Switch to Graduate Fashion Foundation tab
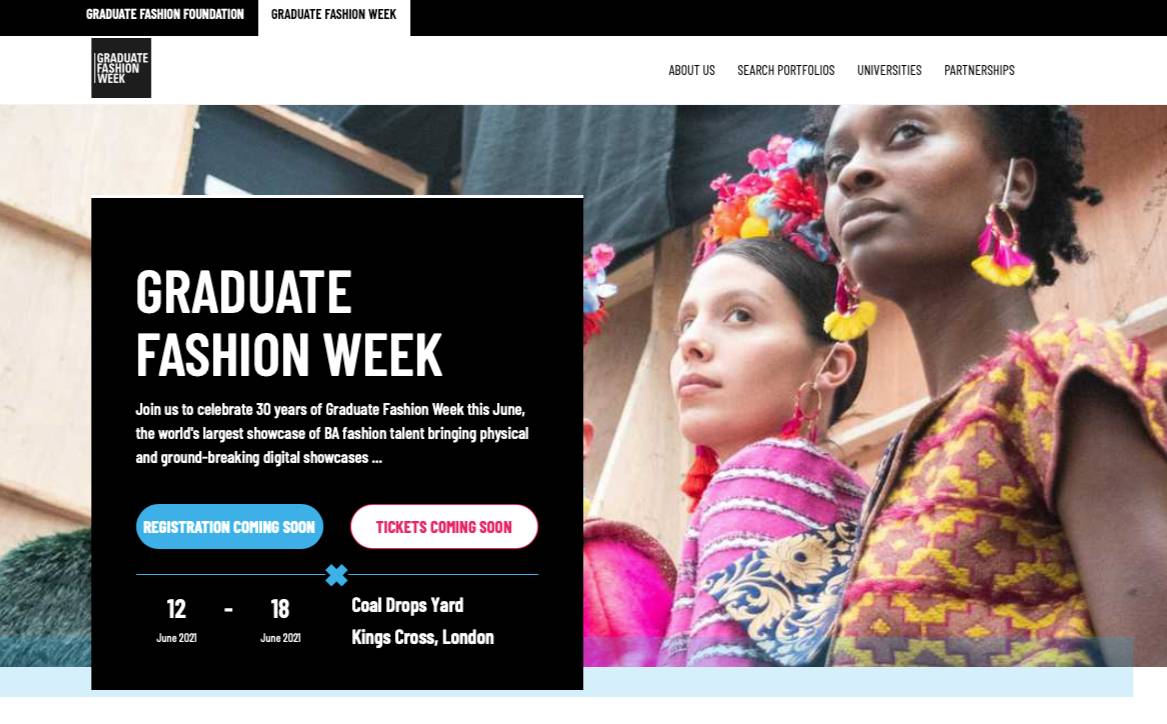 (164, 14)
